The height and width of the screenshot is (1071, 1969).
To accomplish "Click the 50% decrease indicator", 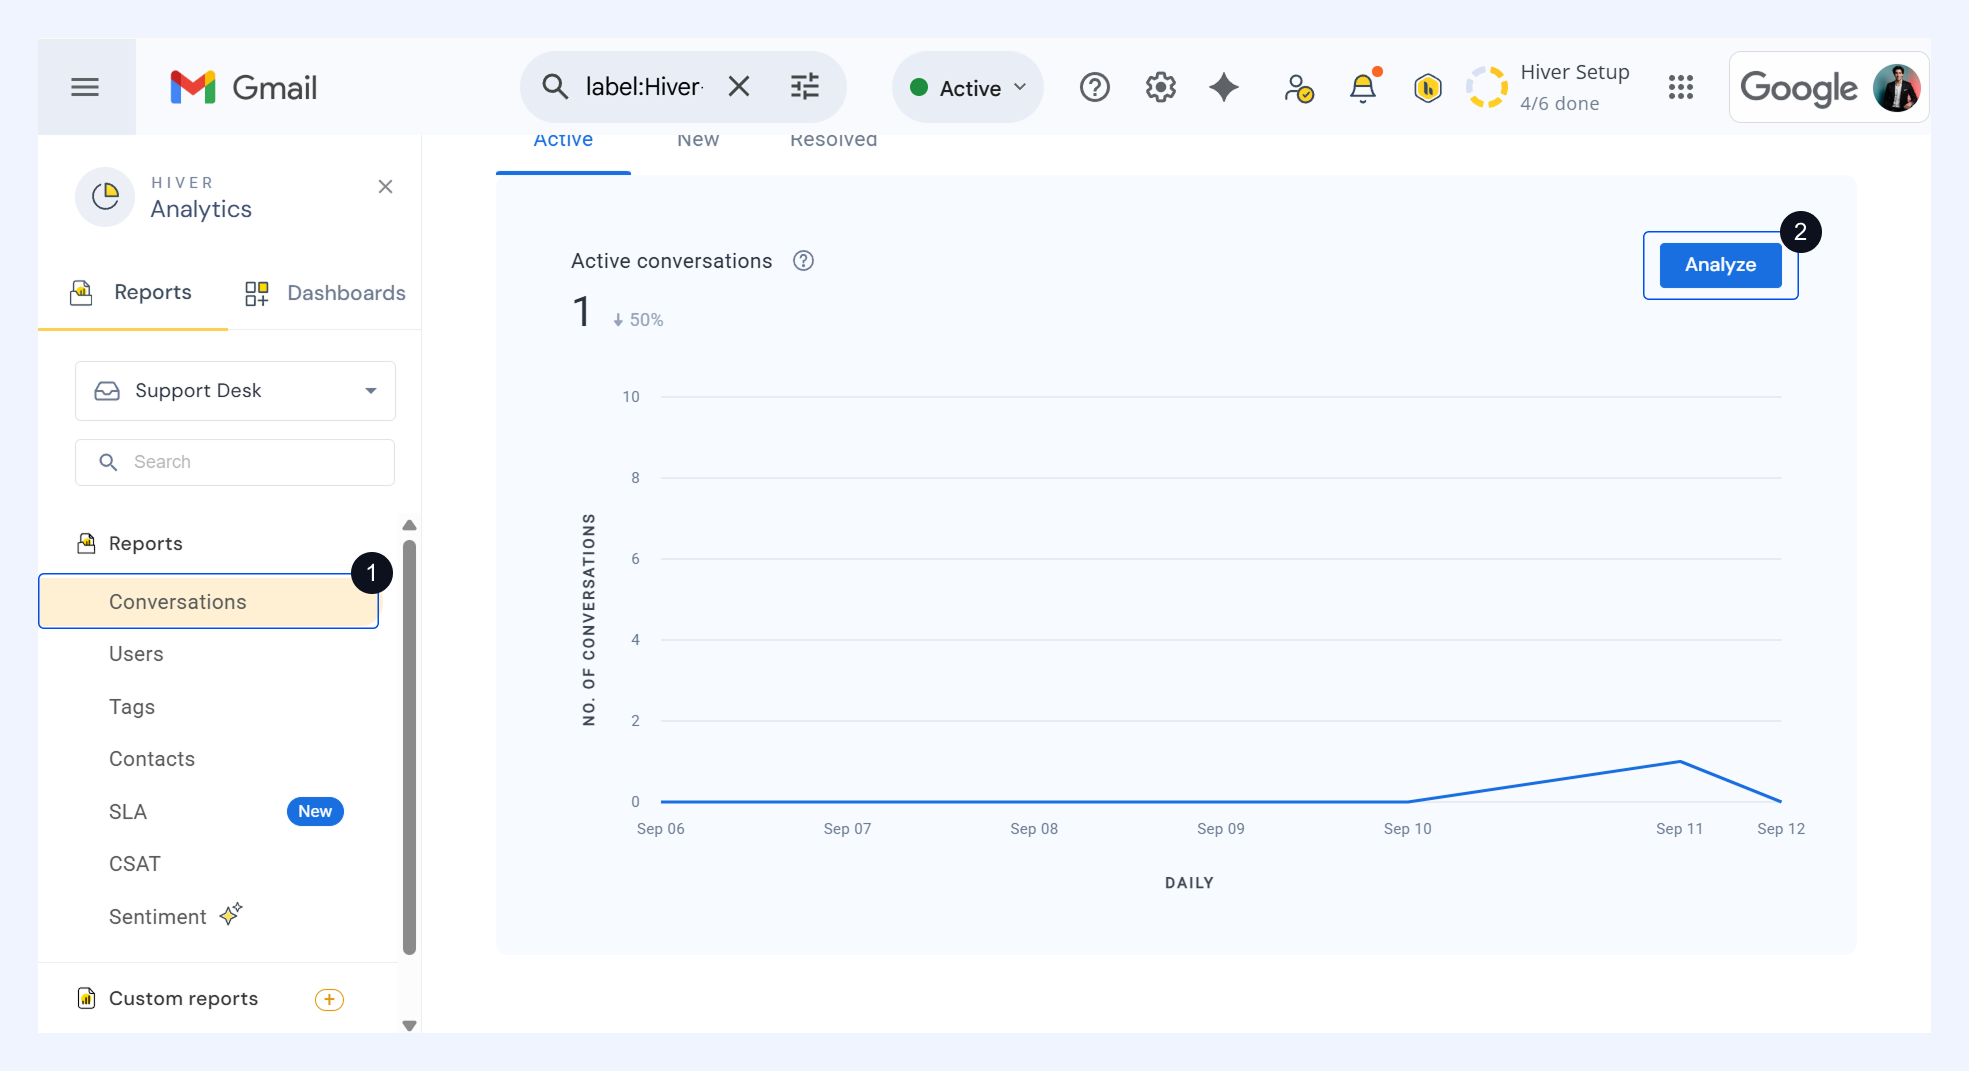I will click(x=638, y=320).
